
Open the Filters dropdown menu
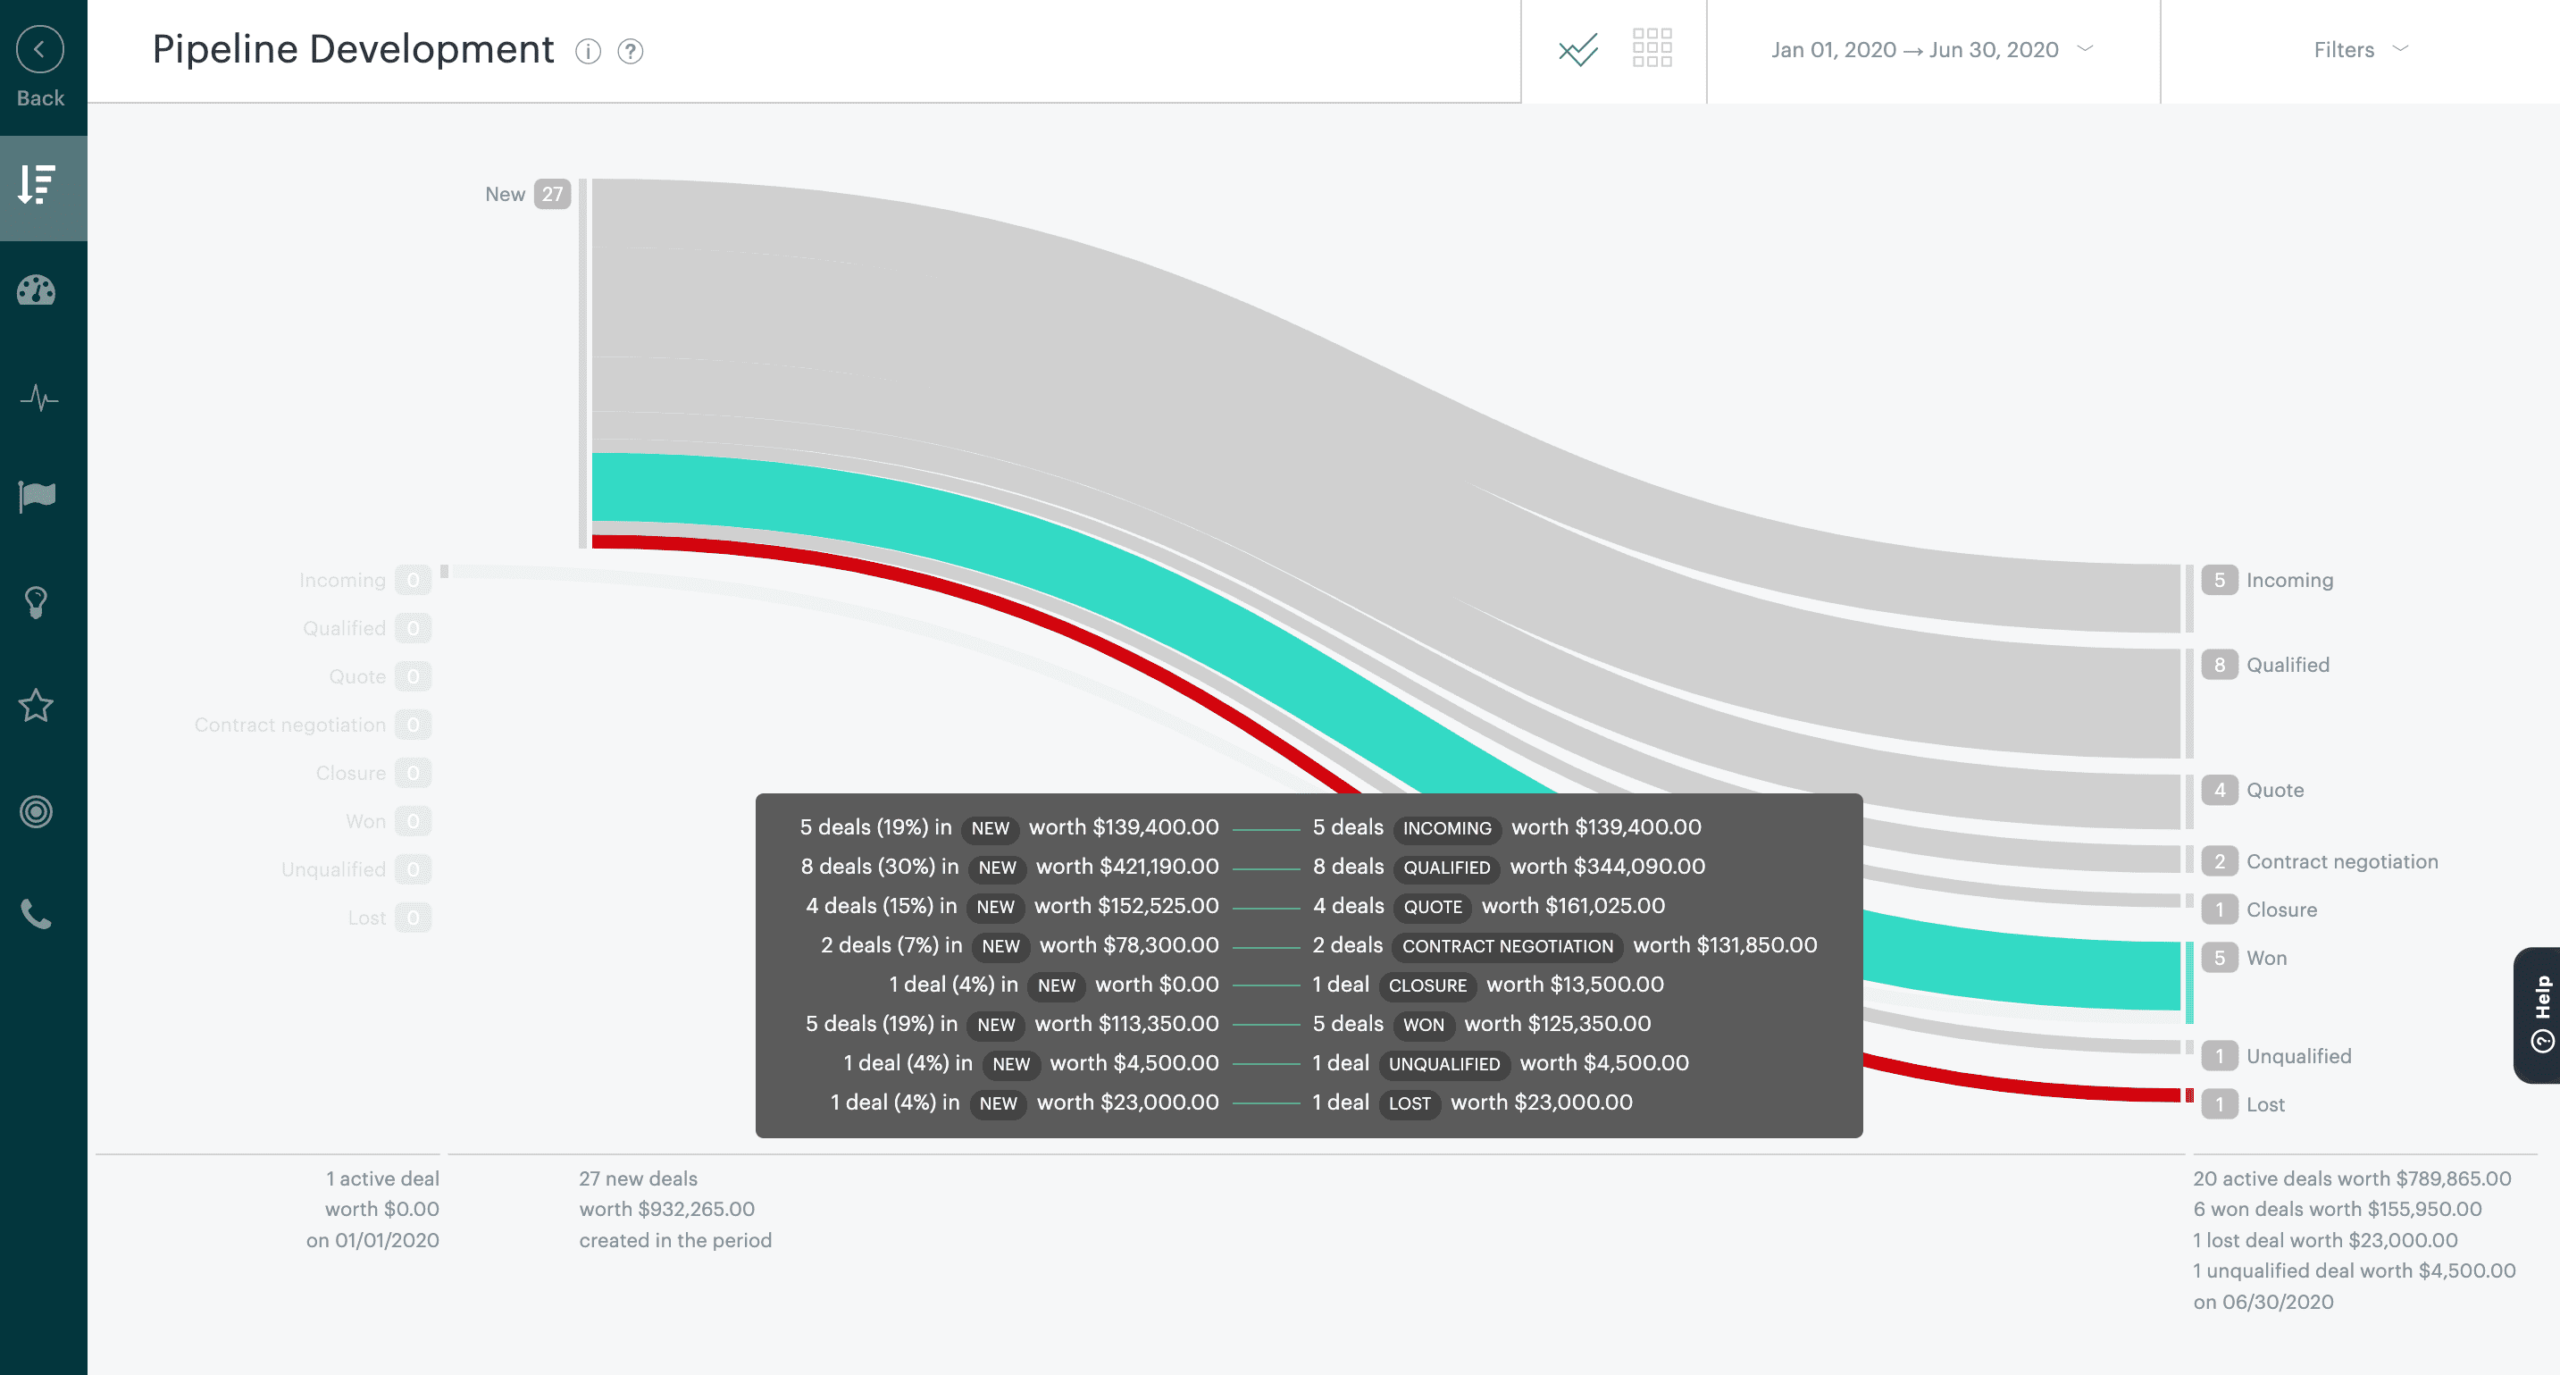2360,49
